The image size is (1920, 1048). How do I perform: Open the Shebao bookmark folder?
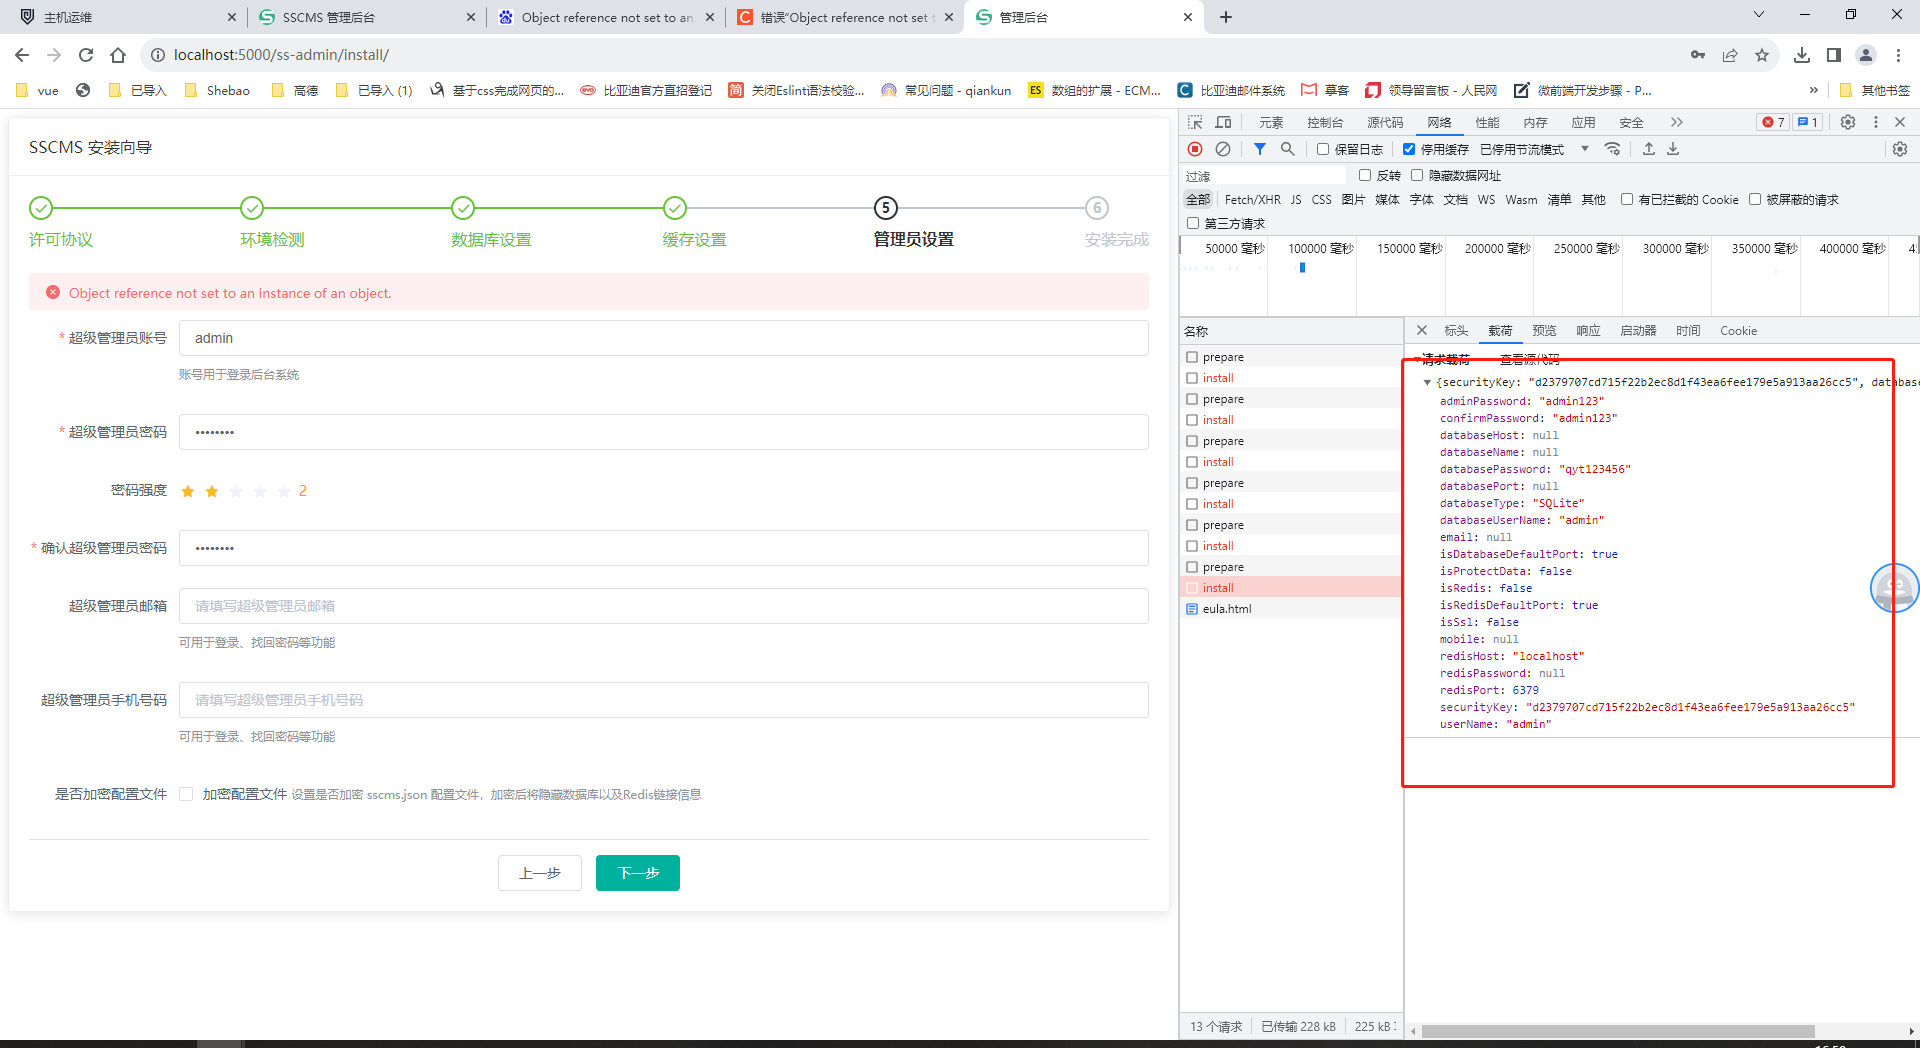click(217, 90)
